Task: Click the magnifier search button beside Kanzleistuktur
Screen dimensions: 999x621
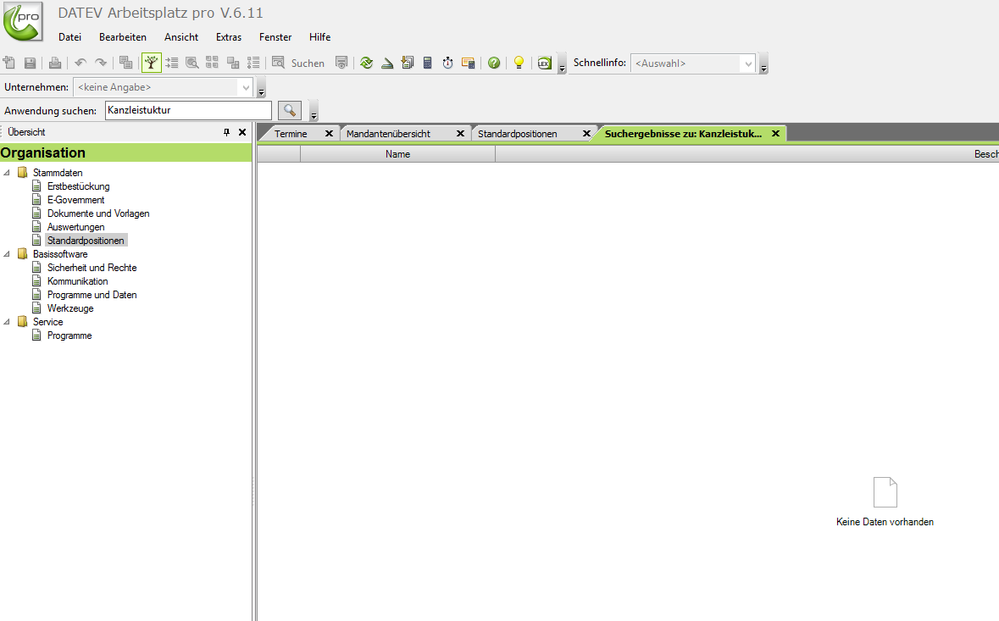Action: (289, 110)
